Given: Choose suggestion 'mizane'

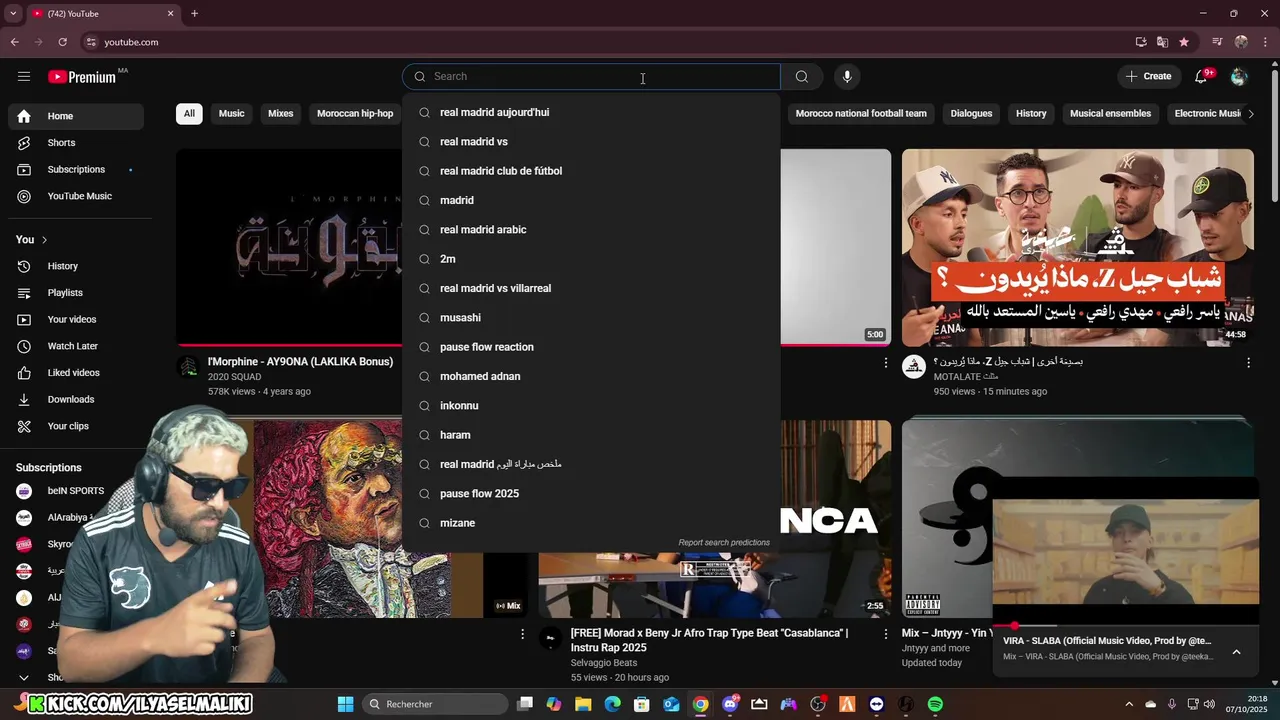Looking at the screenshot, I should pos(591,523).
